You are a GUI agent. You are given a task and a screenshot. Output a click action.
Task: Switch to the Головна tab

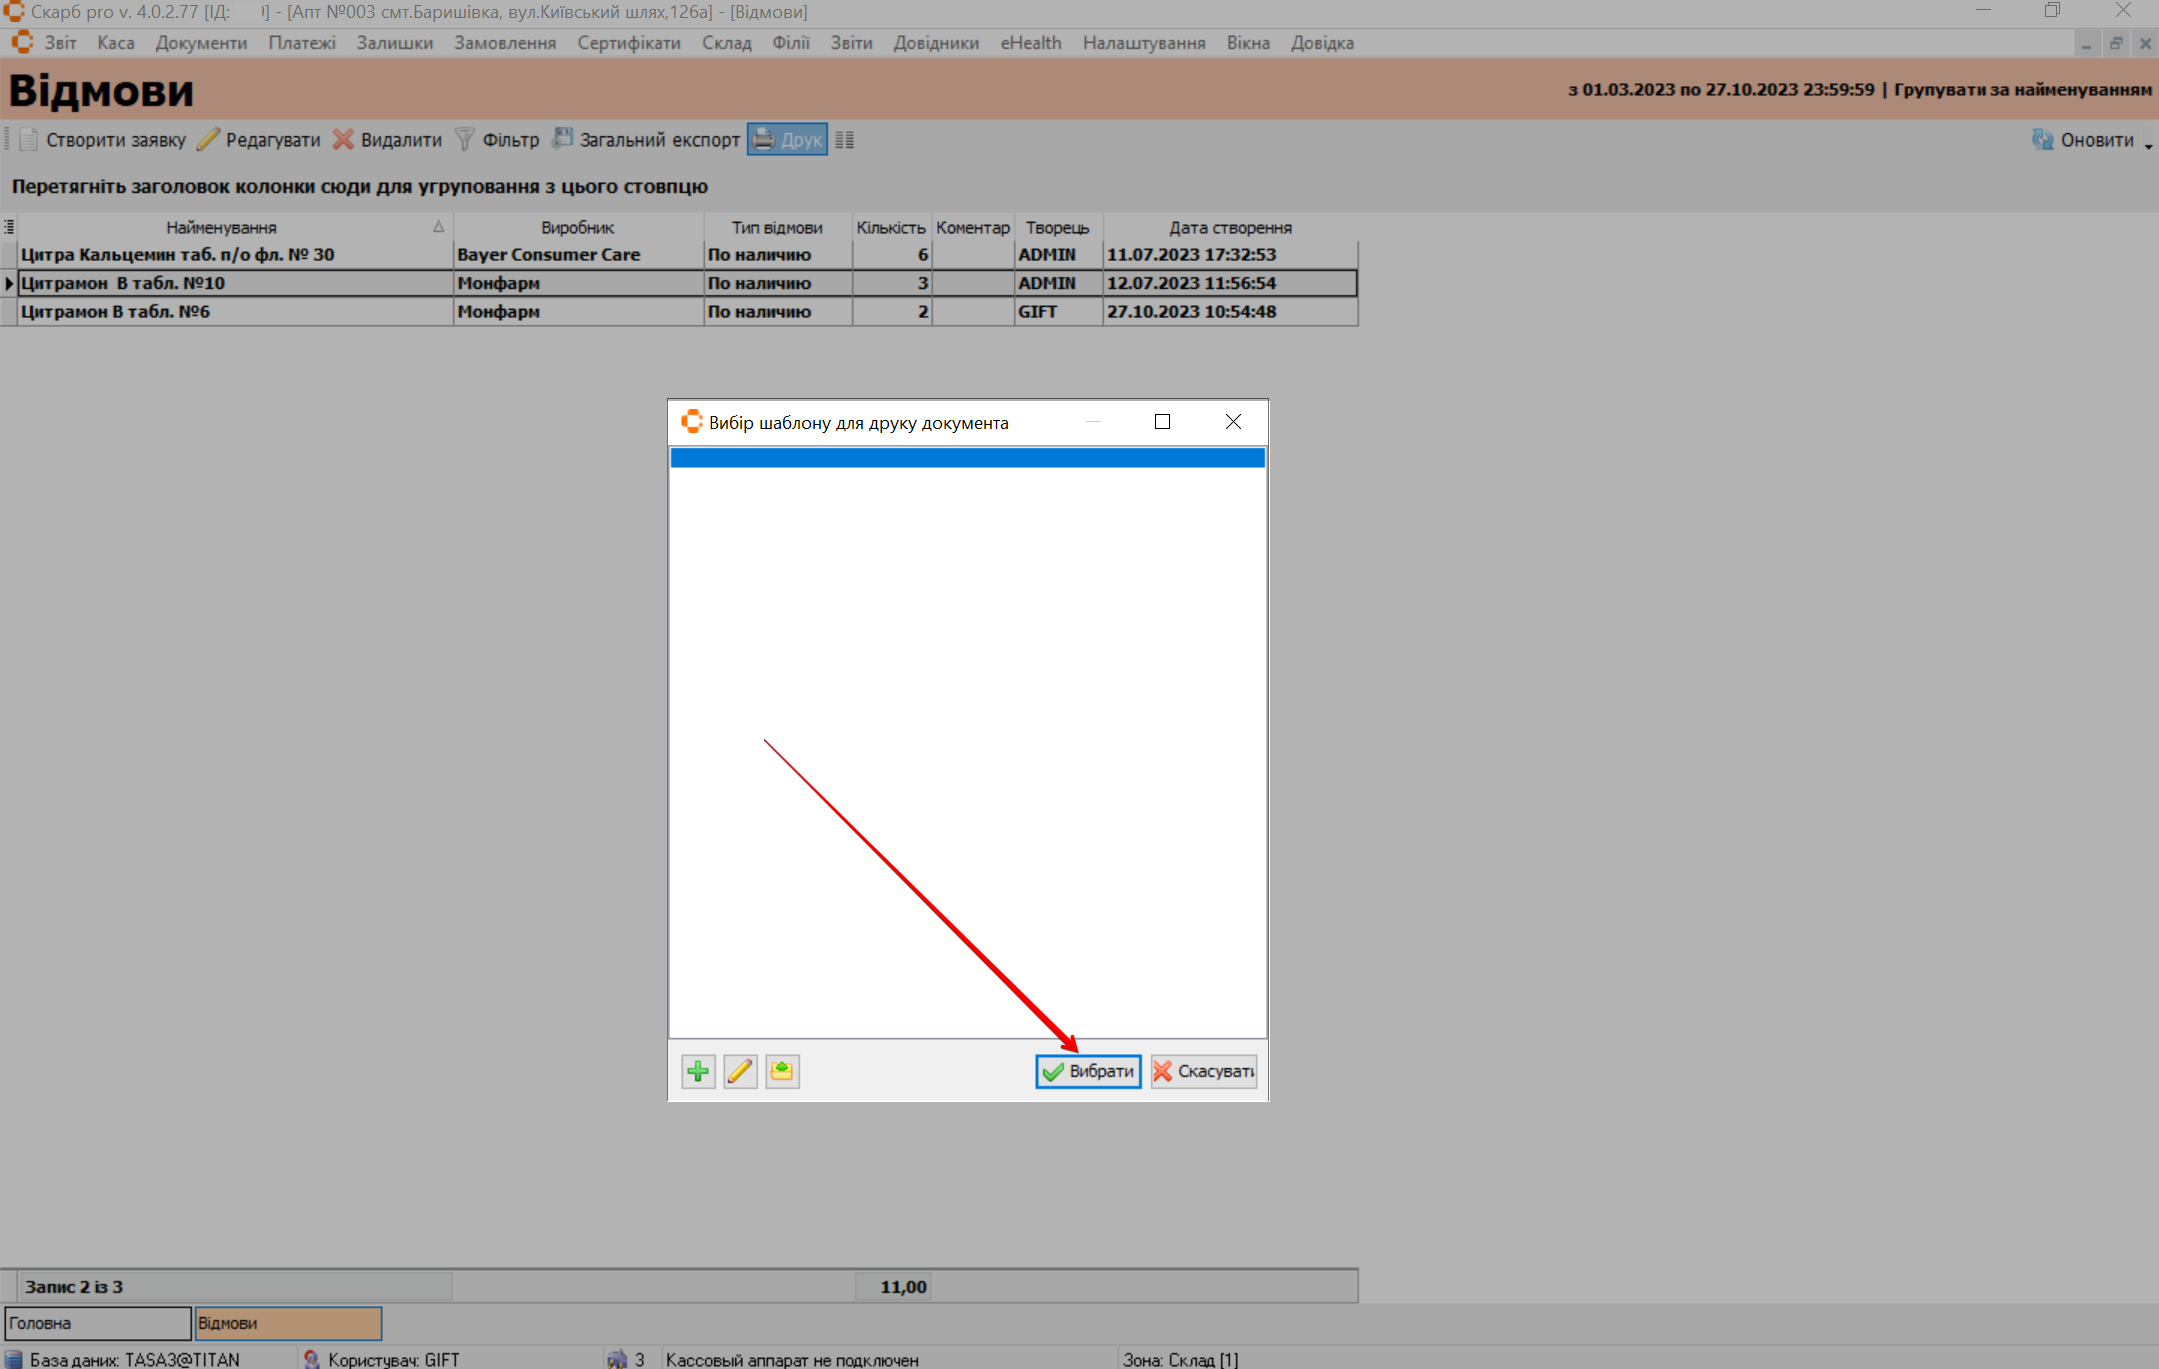(x=97, y=1323)
